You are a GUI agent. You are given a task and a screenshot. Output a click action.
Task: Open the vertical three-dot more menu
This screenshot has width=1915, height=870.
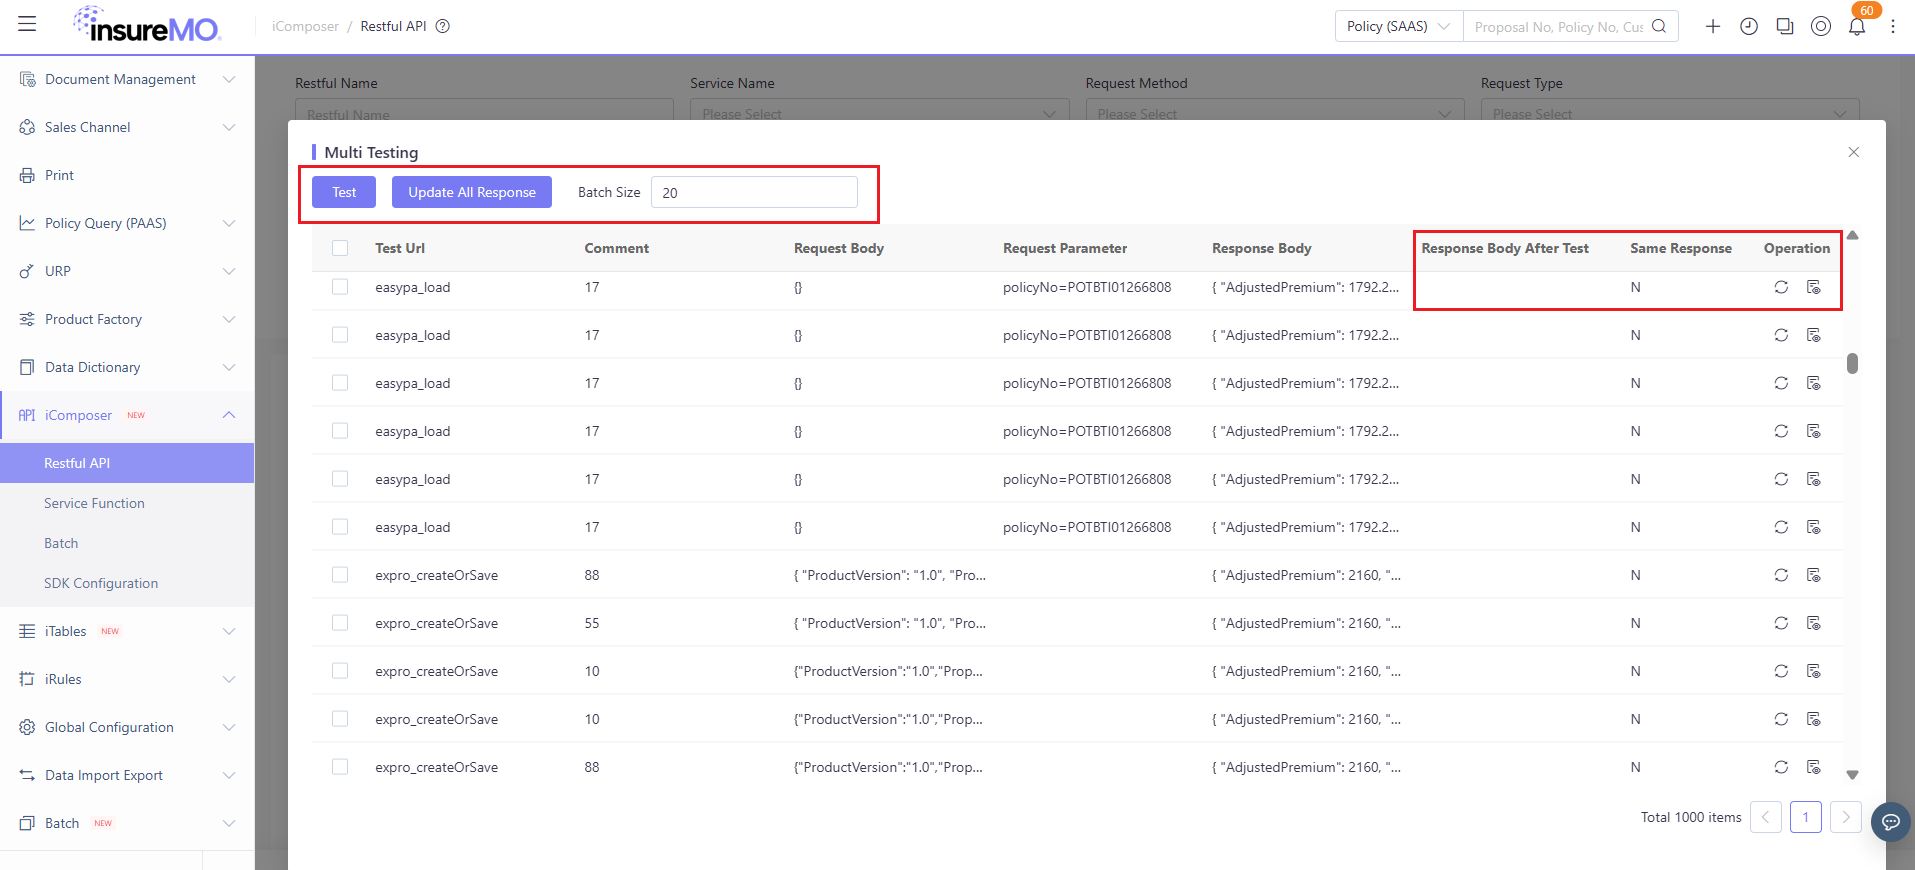coord(1893,26)
